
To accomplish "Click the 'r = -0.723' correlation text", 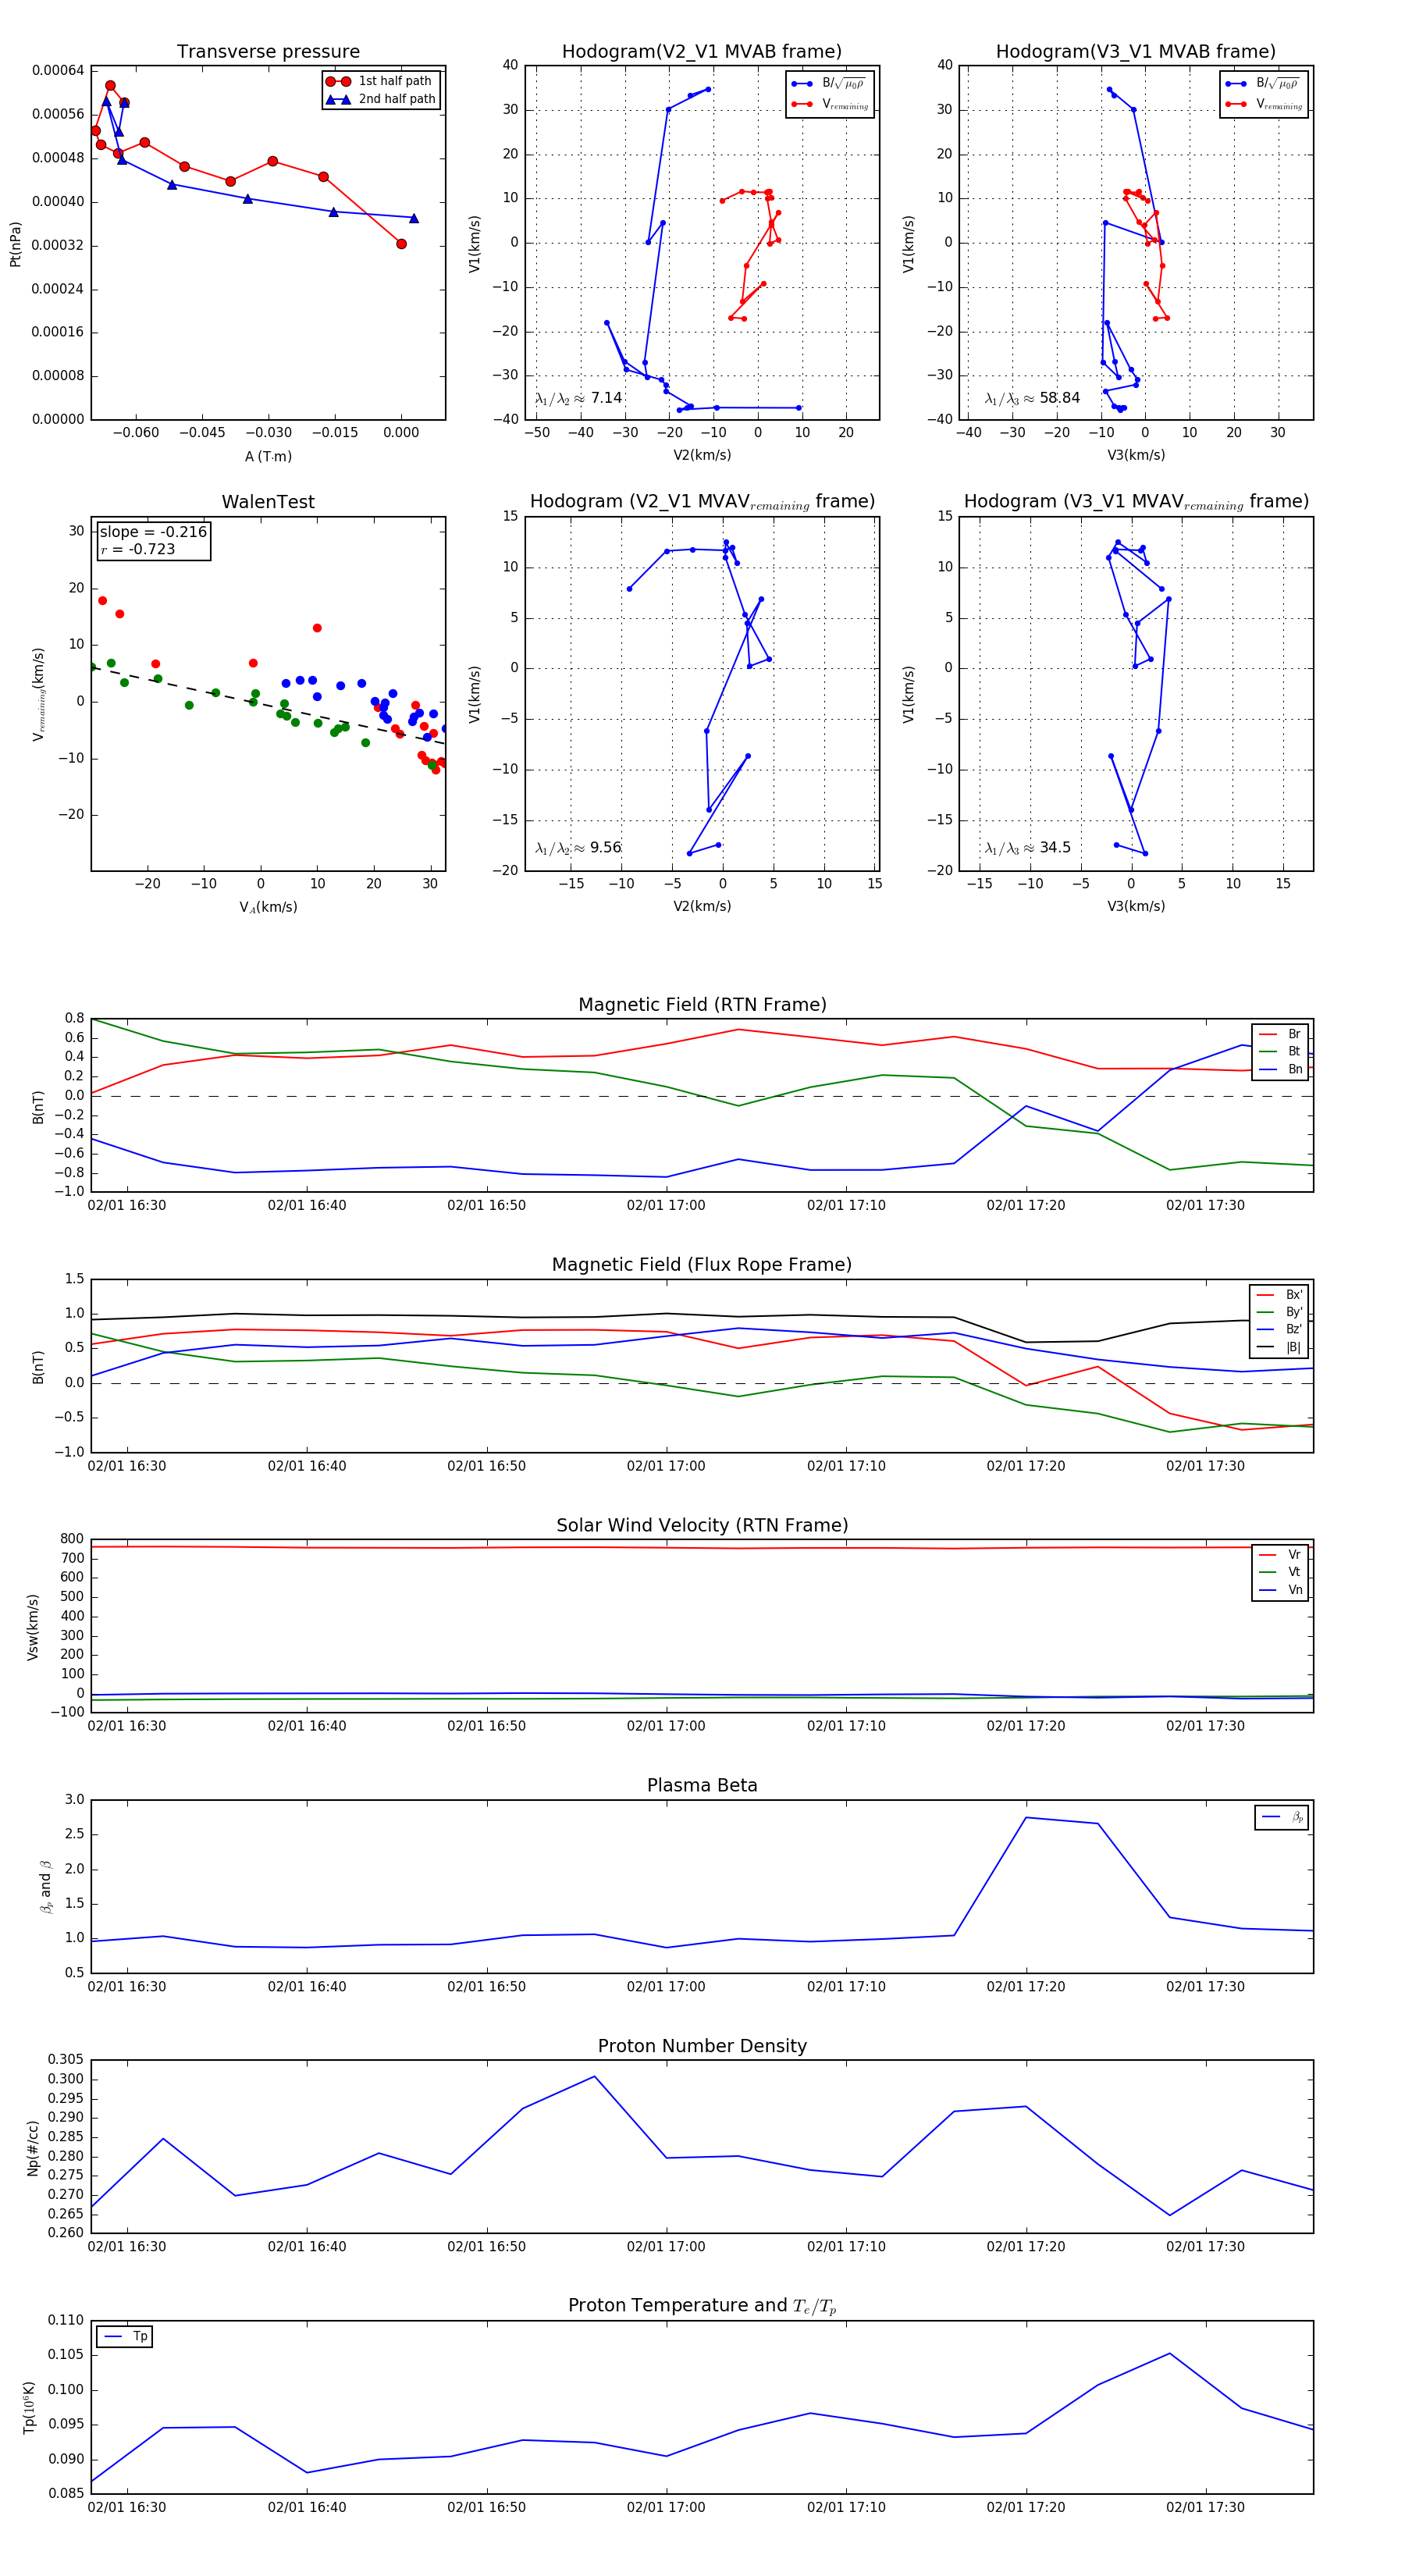I will pyautogui.click(x=138, y=549).
